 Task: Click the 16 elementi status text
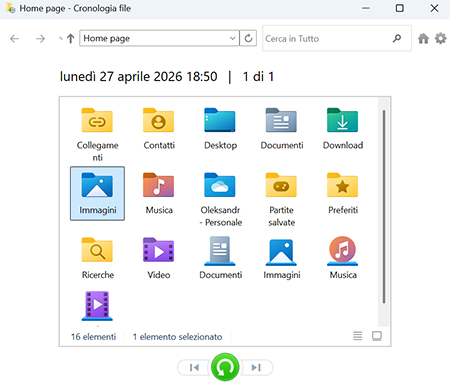point(93,337)
